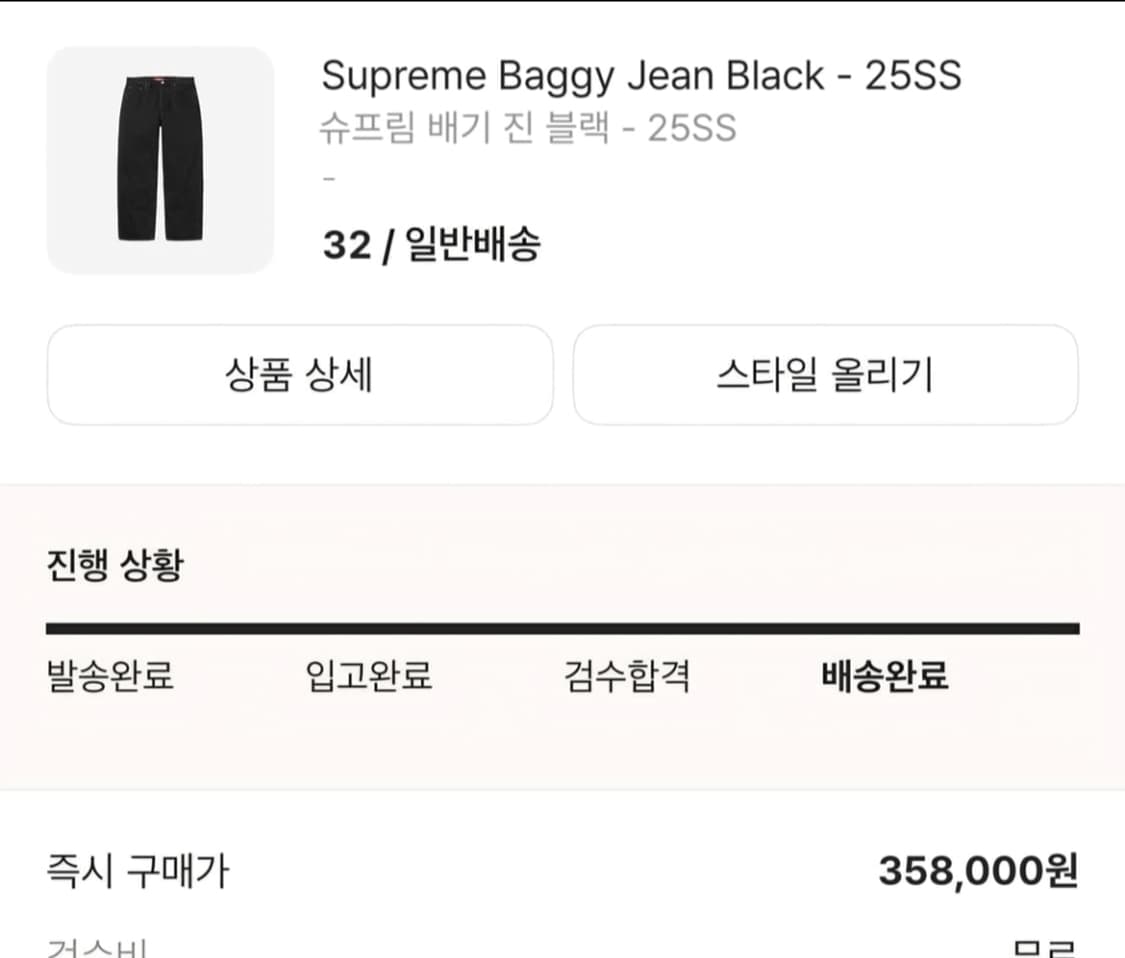Click the Korean subtitle 슈프림 배기 진 블랙

pyautogui.click(x=530, y=128)
